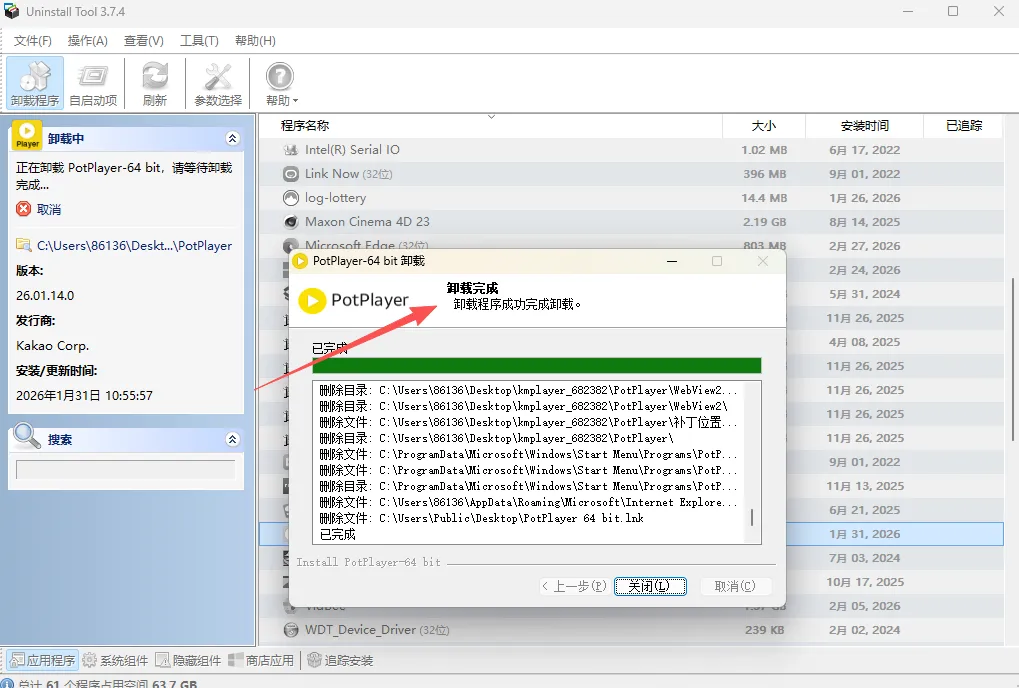The height and width of the screenshot is (688, 1019).
Task: Select the Link Now (32位) row
Action: click(x=631, y=174)
